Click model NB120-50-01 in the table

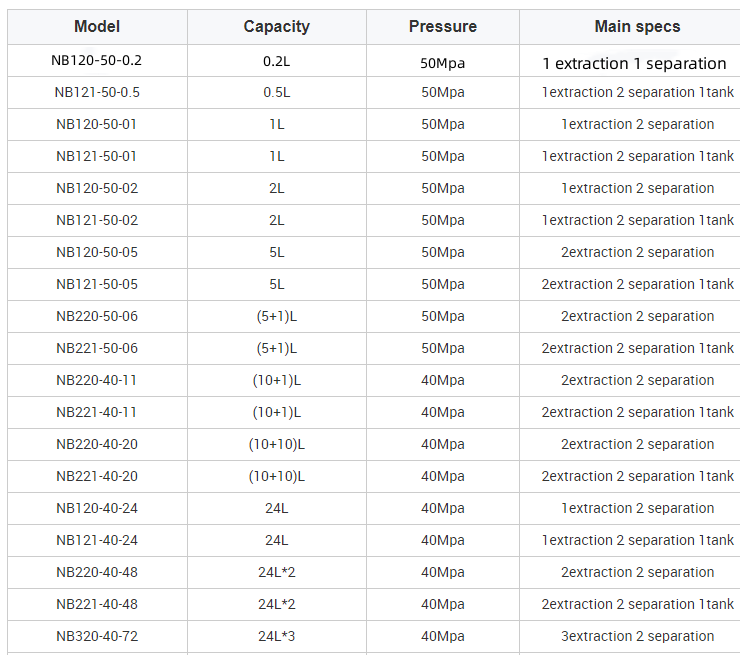pos(97,124)
